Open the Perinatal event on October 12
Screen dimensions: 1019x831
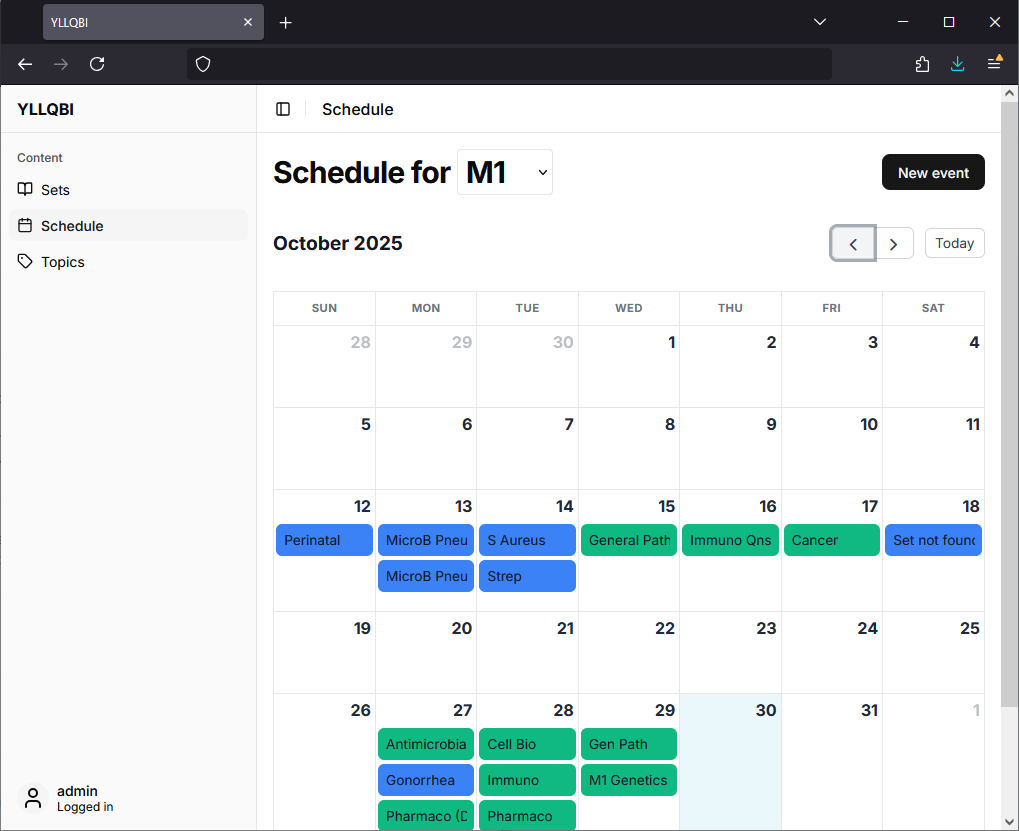[x=323, y=540]
